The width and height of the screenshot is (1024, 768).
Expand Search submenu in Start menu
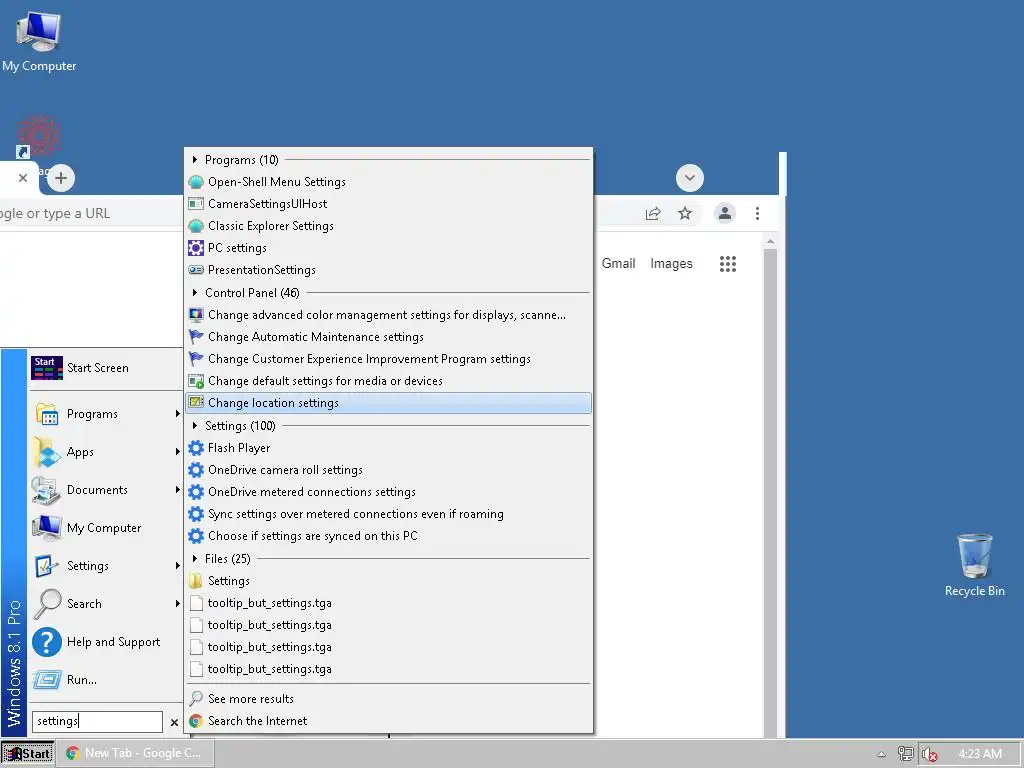(x=105, y=603)
